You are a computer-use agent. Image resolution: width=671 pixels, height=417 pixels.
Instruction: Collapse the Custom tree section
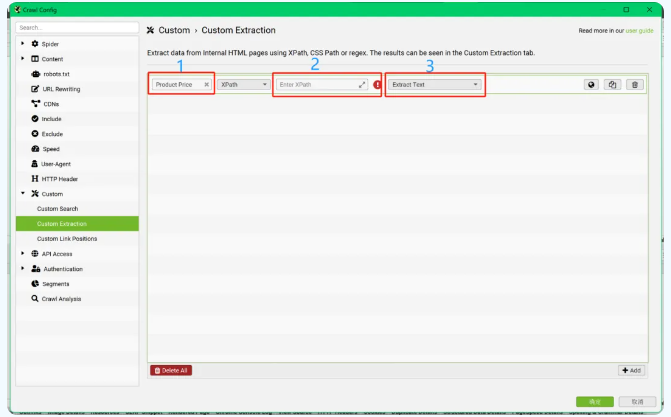coord(23,194)
